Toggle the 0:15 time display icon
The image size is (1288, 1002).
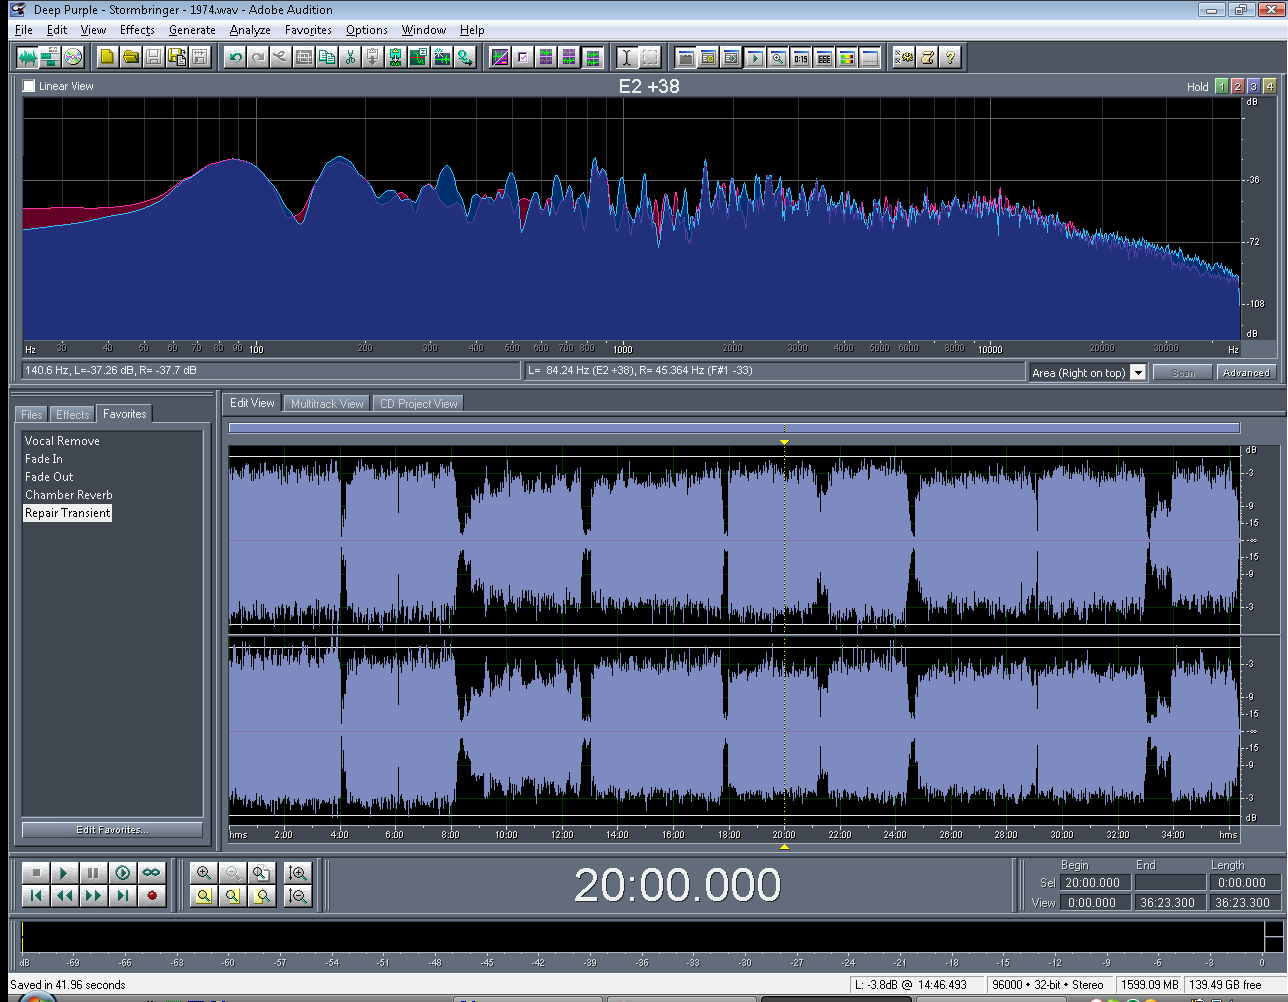click(800, 57)
